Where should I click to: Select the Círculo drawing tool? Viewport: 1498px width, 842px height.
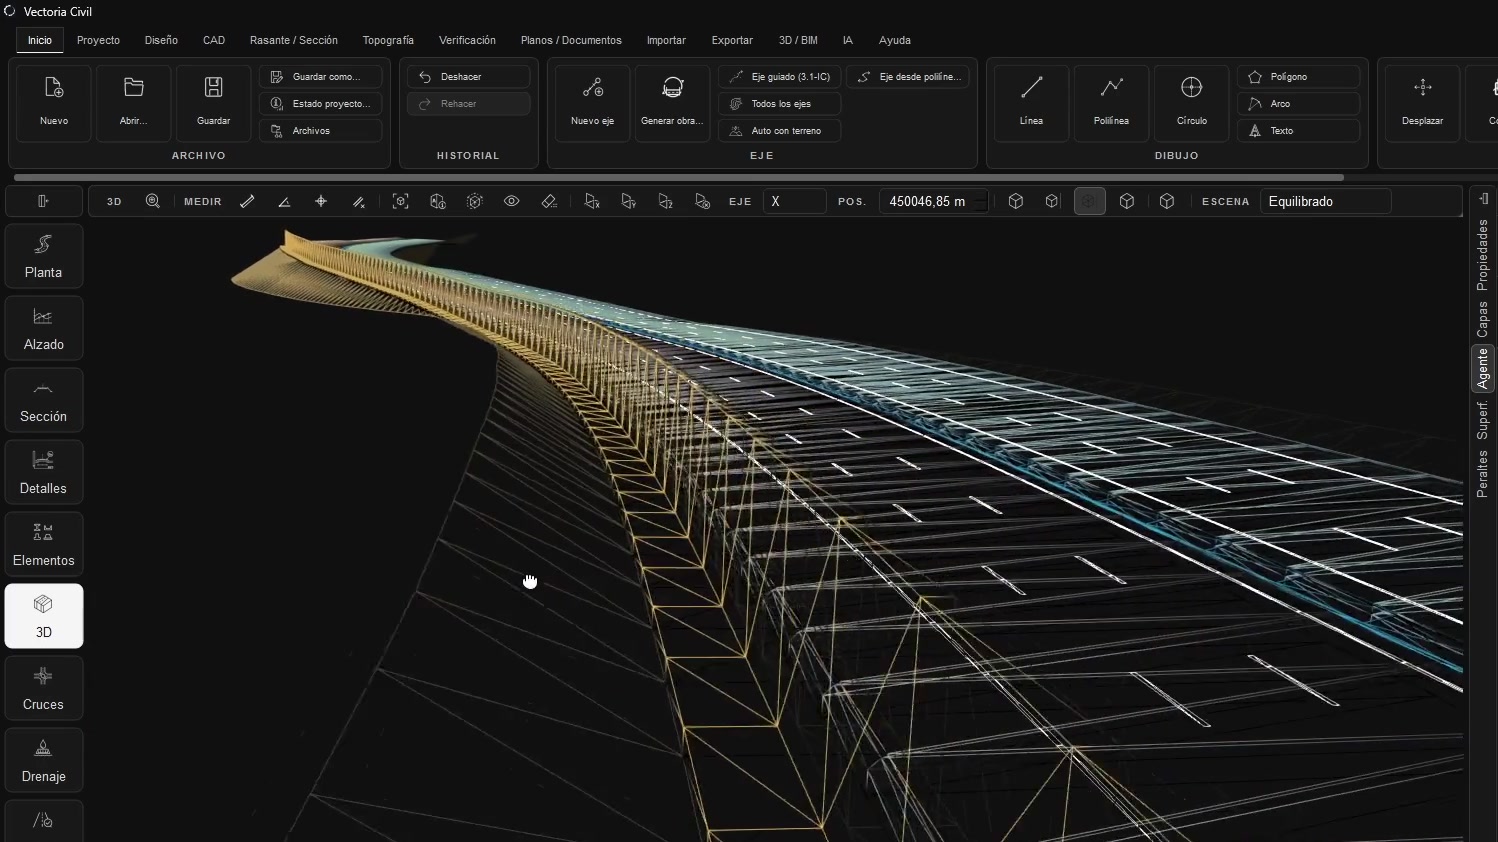(x=1191, y=102)
